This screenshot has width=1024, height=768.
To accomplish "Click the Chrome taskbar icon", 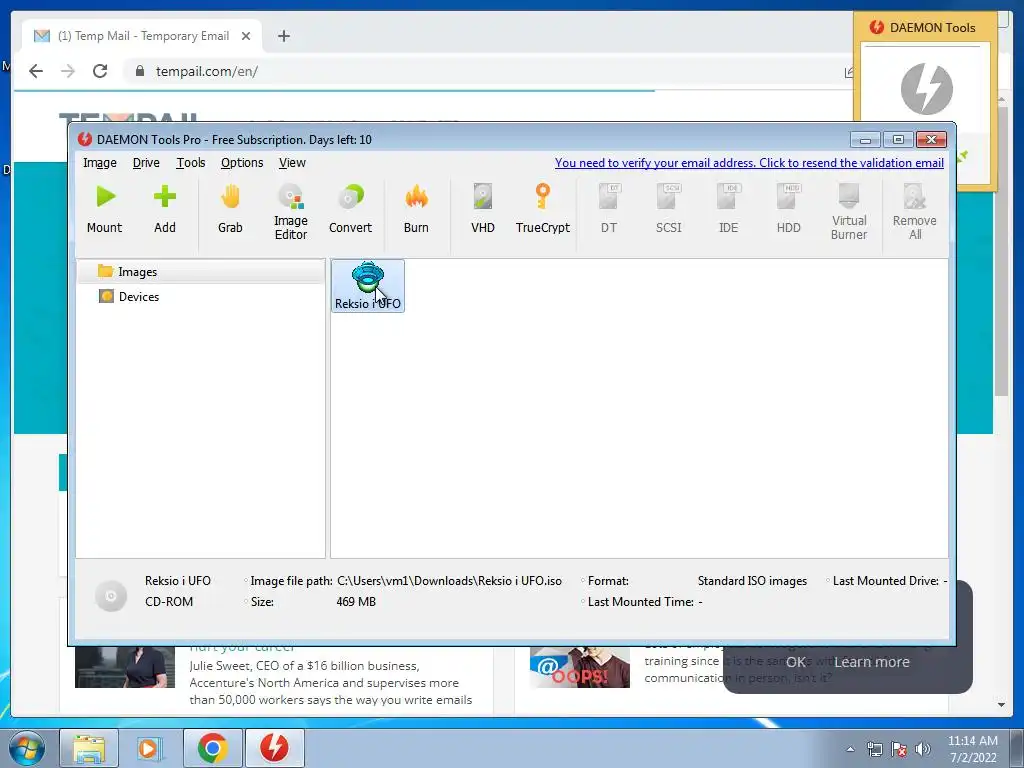I will (x=212, y=748).
